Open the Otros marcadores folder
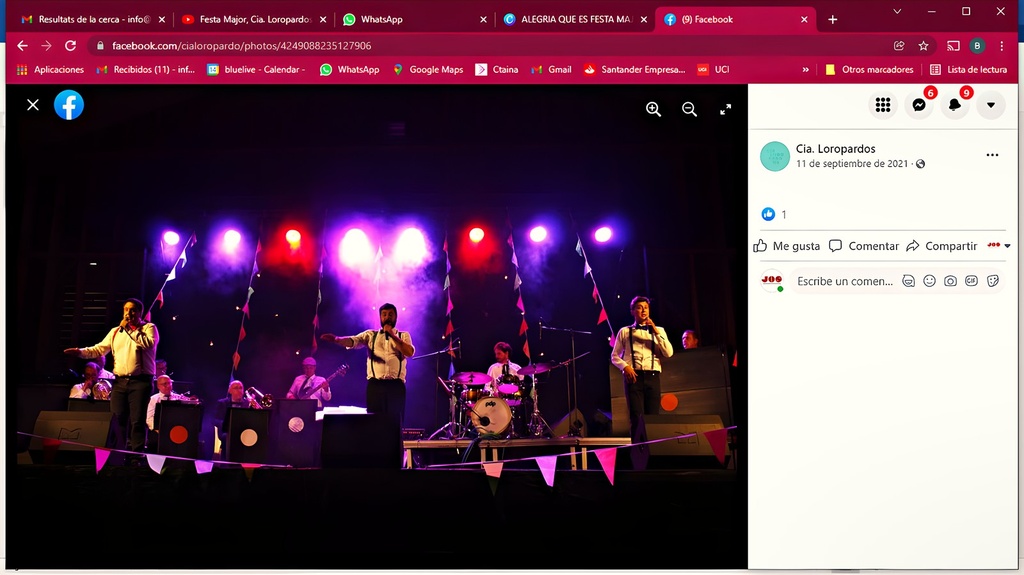Image resolution: width=1024 pixels, height=575 pixels. (x=869, y=69)
